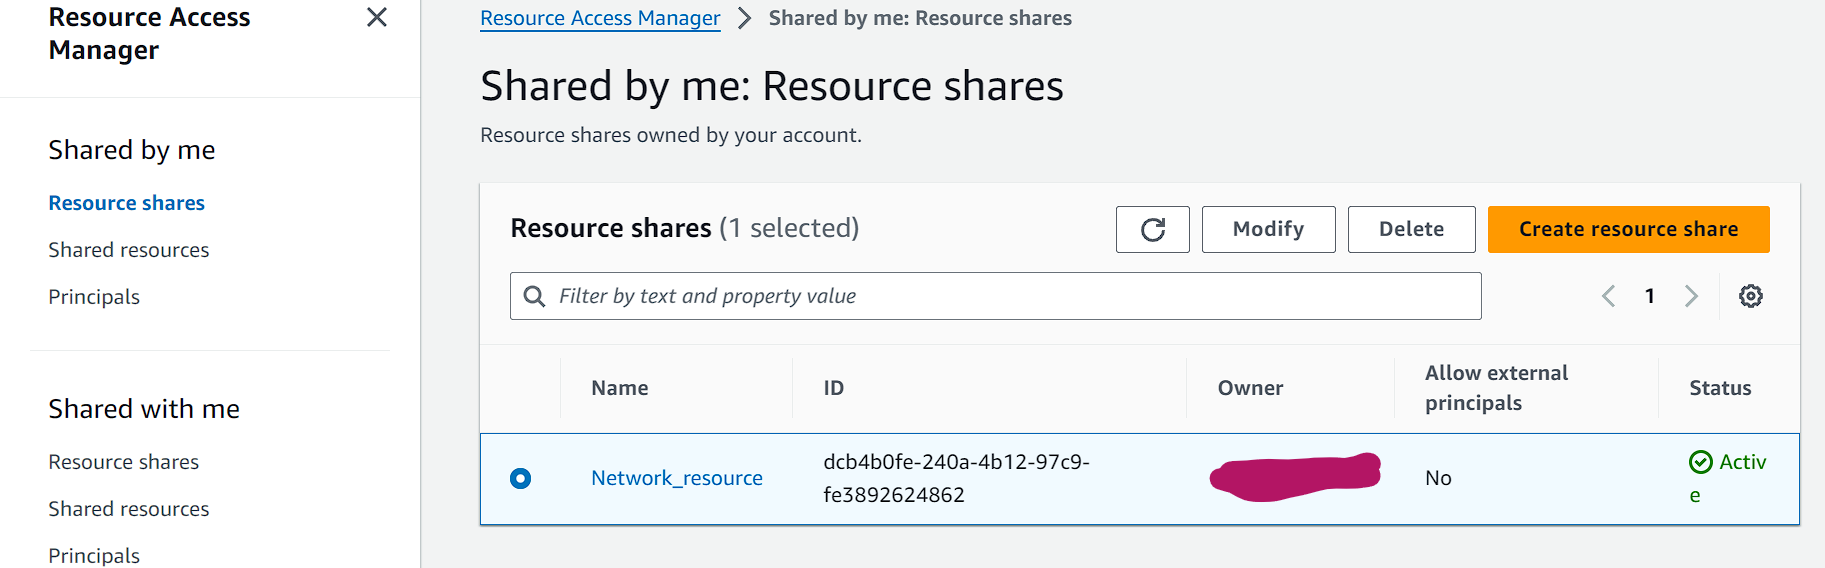Sort by Name column header

tap(620, 388)
